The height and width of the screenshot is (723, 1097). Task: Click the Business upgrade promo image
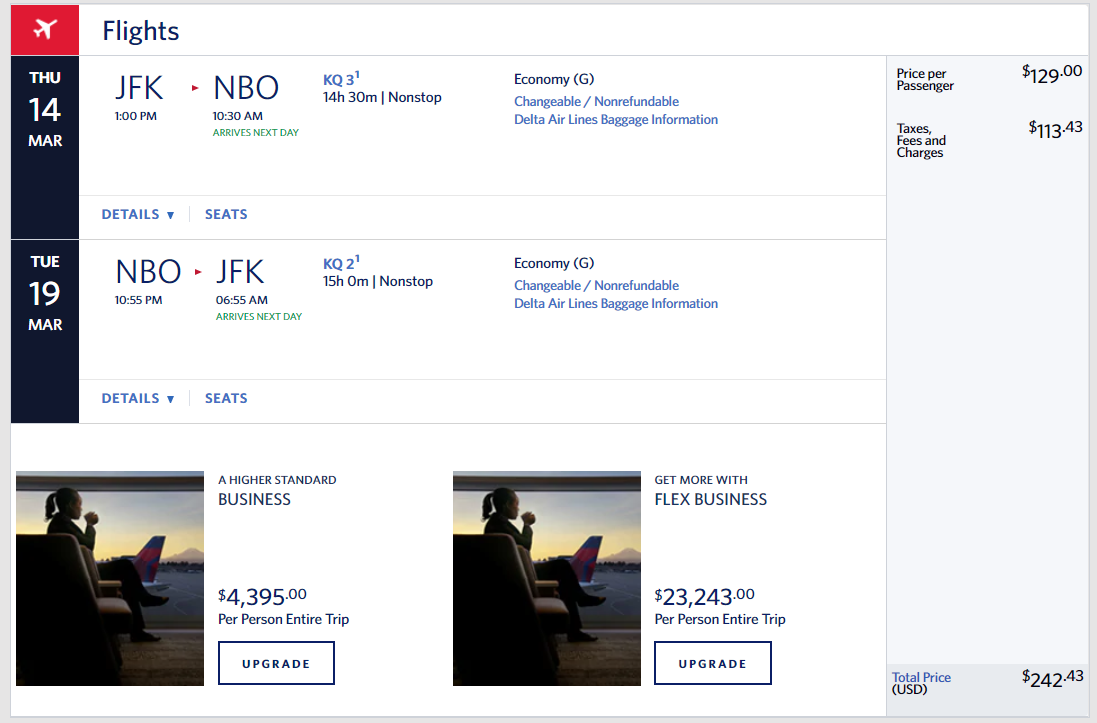(110, 578)
